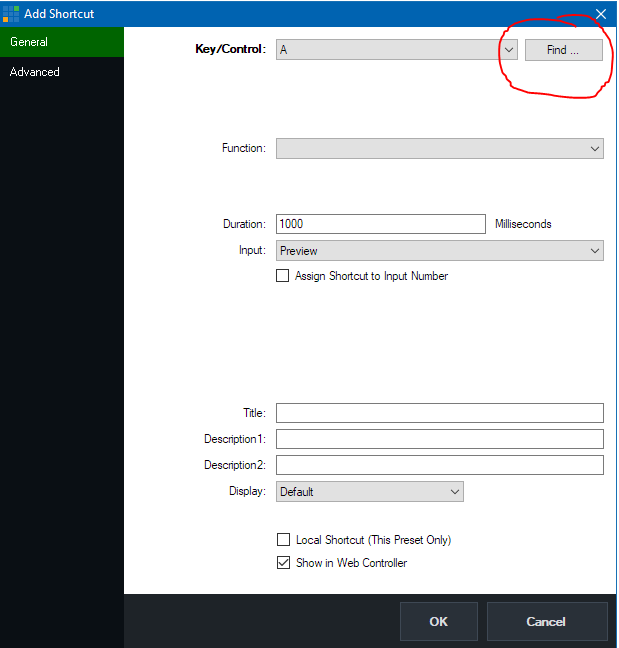Expand the Input dropdown set to Preview
Image resolution: width=619 pixels, height=648 pixels.
439,251
